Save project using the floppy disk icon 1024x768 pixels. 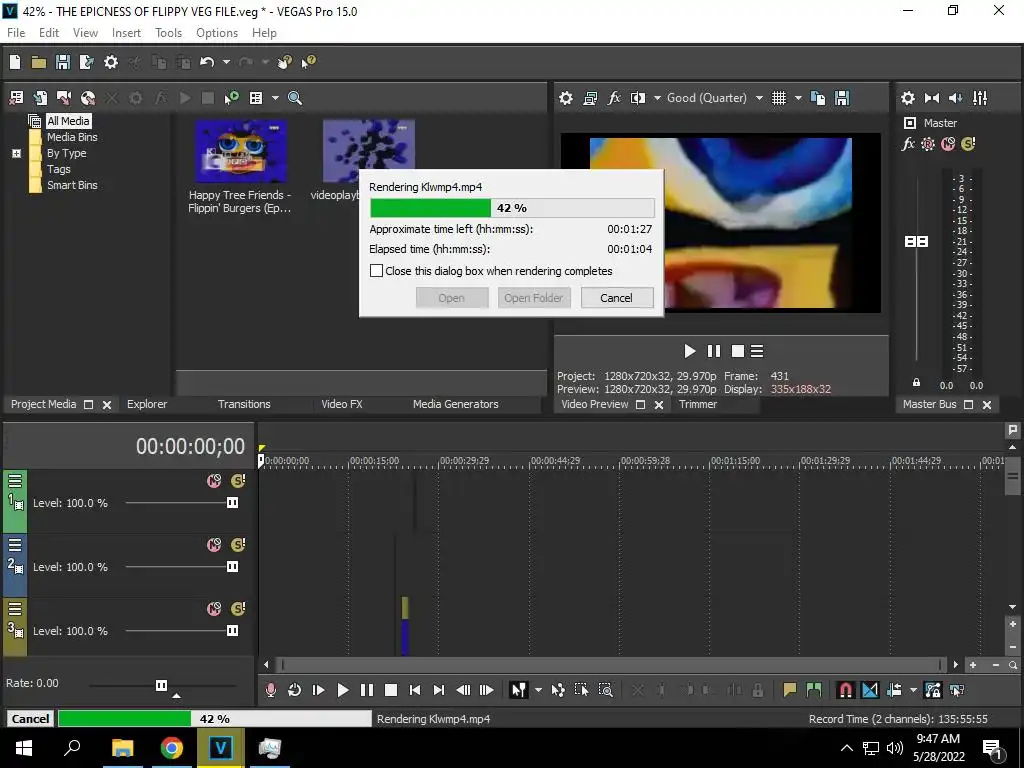(x=63, y=62)
